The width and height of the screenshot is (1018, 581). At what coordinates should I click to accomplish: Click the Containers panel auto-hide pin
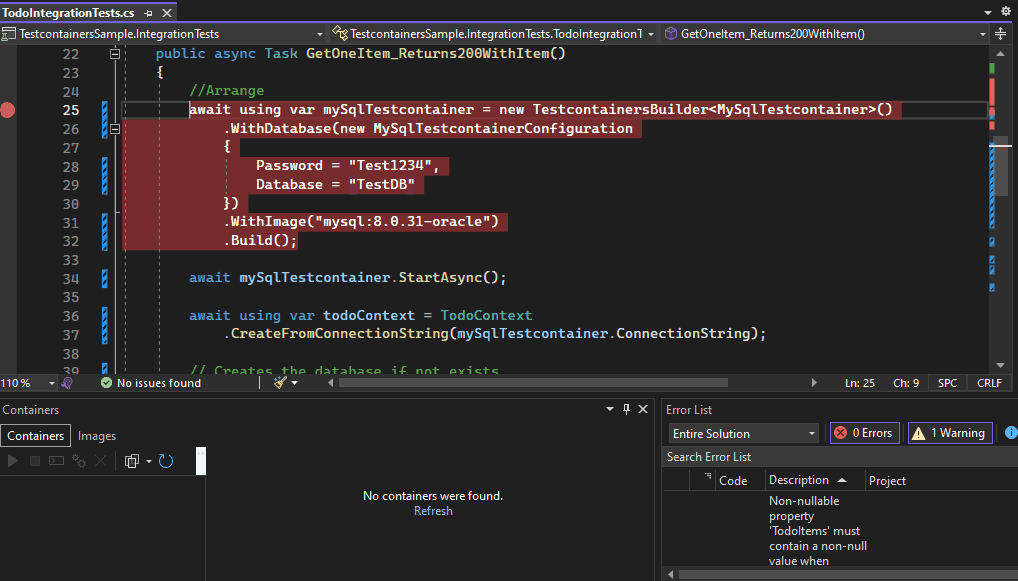coord(626,409)
